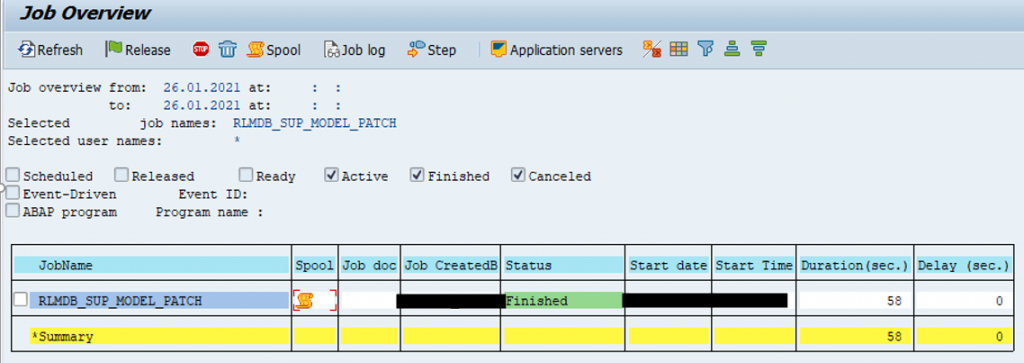Toggle the ABAP program checkbox
Viewport: 1024px width, 363px height.
tap(12, 210)
